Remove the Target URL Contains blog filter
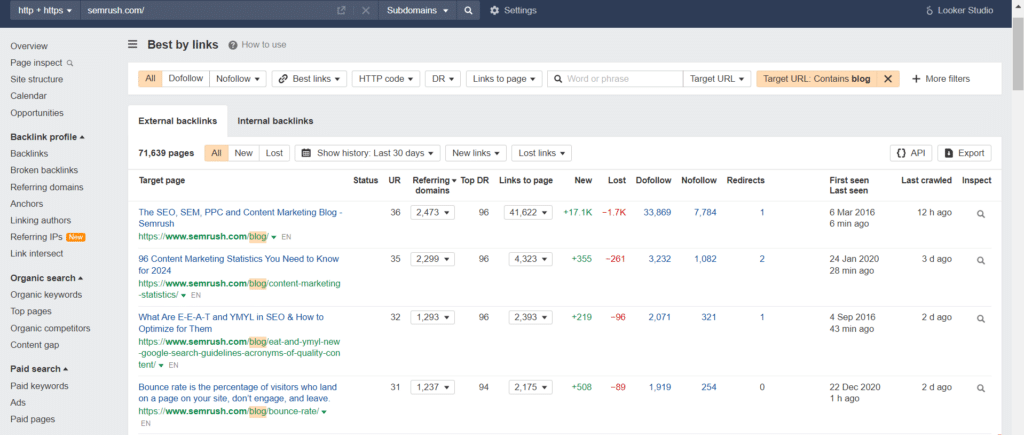The height and width of the screenshot is (435, 1024). tap(888, 78)
